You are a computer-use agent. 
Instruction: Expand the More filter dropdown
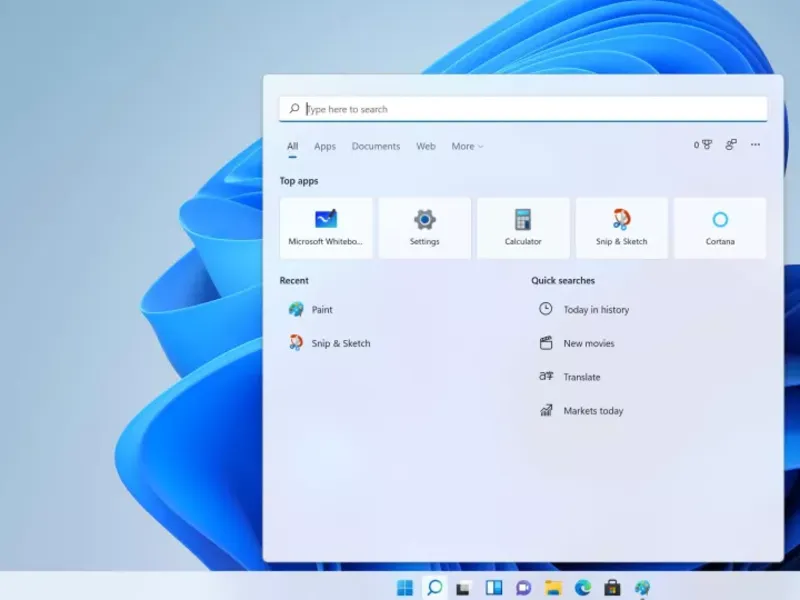click(x=466, y=146)
